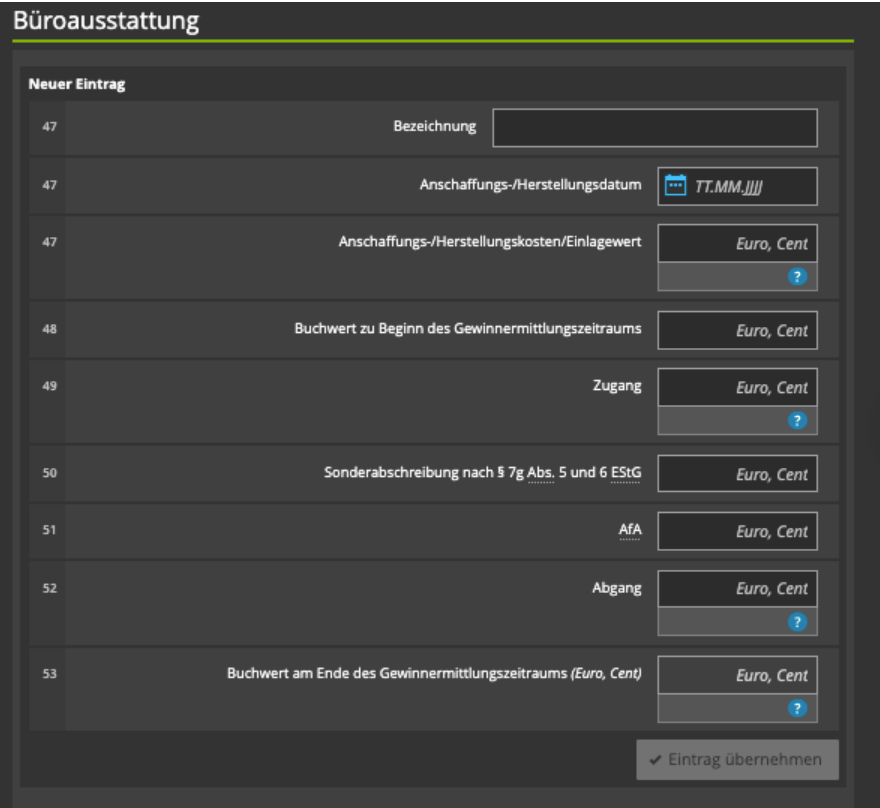The image size is (880, 808).
Task: Click help icon below Anschaffungs-/Herstellungskosten field
Action: 797,277
